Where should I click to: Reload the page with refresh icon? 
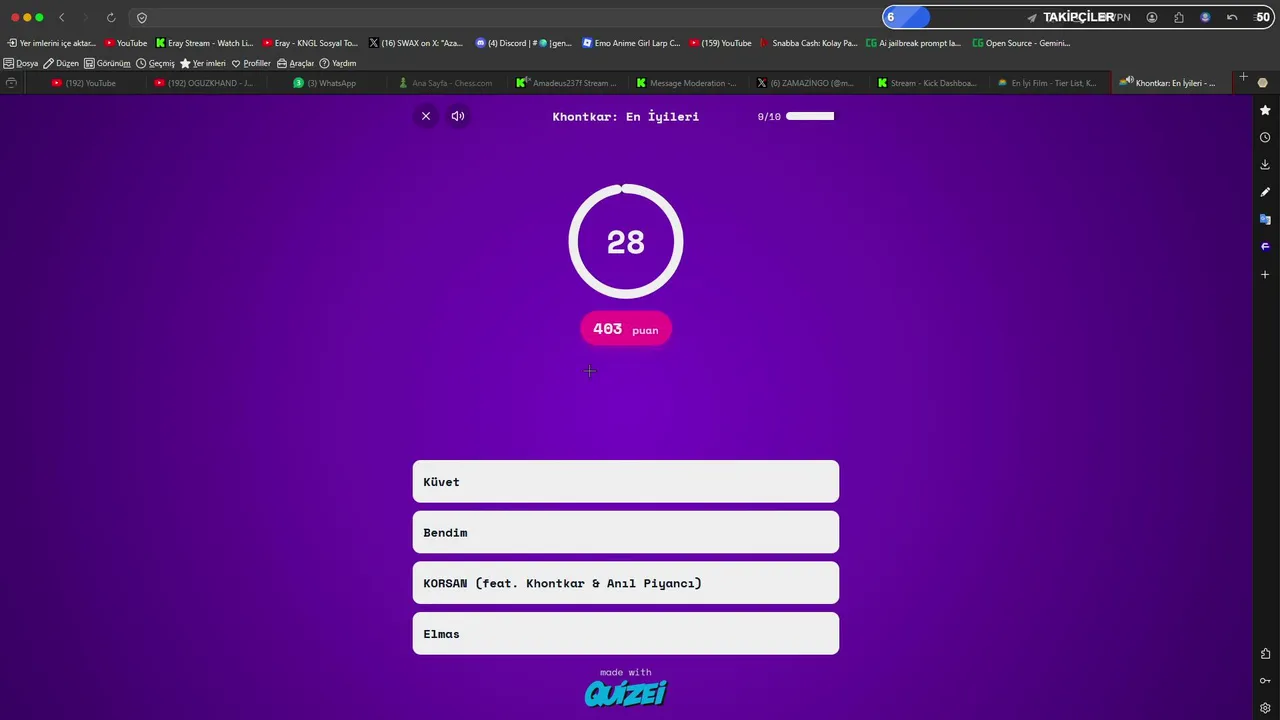[111, 17]
